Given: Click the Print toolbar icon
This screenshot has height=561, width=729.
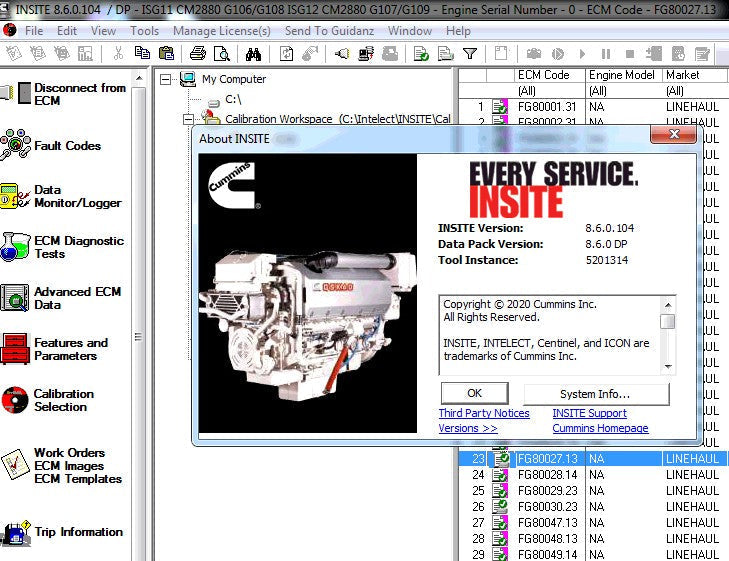Looking at the screenshot, I should [198, 54].
